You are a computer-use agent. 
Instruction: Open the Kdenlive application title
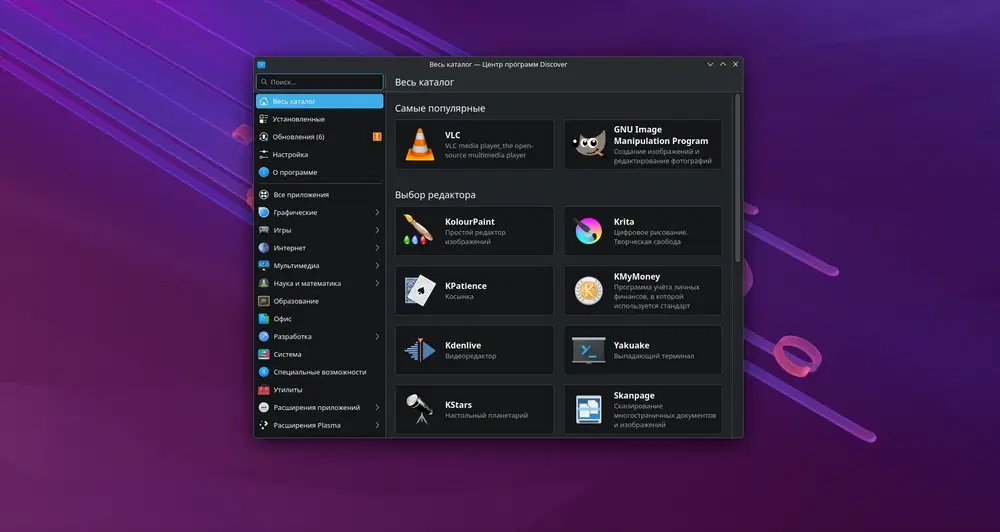[462, 345]
